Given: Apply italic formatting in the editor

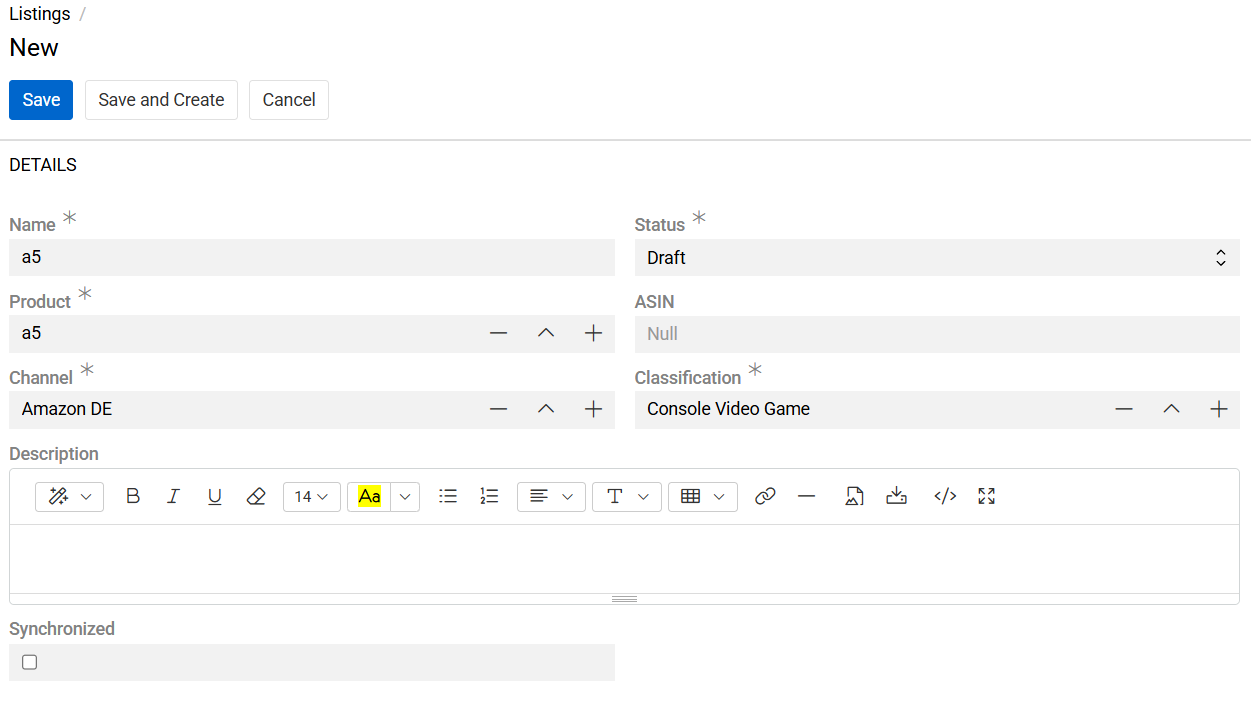Looking at the screenshot, I should click(173, 497).
